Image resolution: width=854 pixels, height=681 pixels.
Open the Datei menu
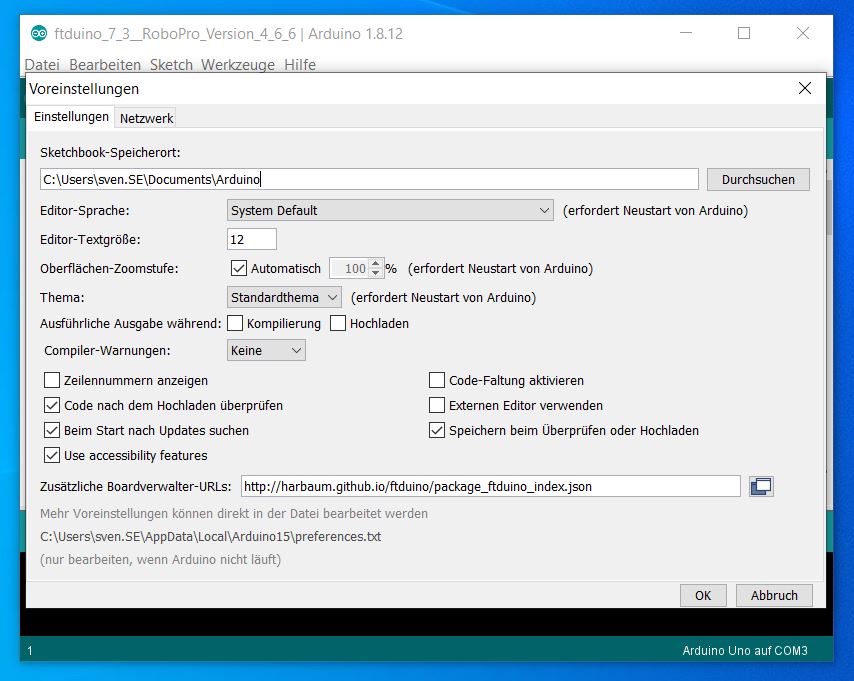click(x=42, y=64)
